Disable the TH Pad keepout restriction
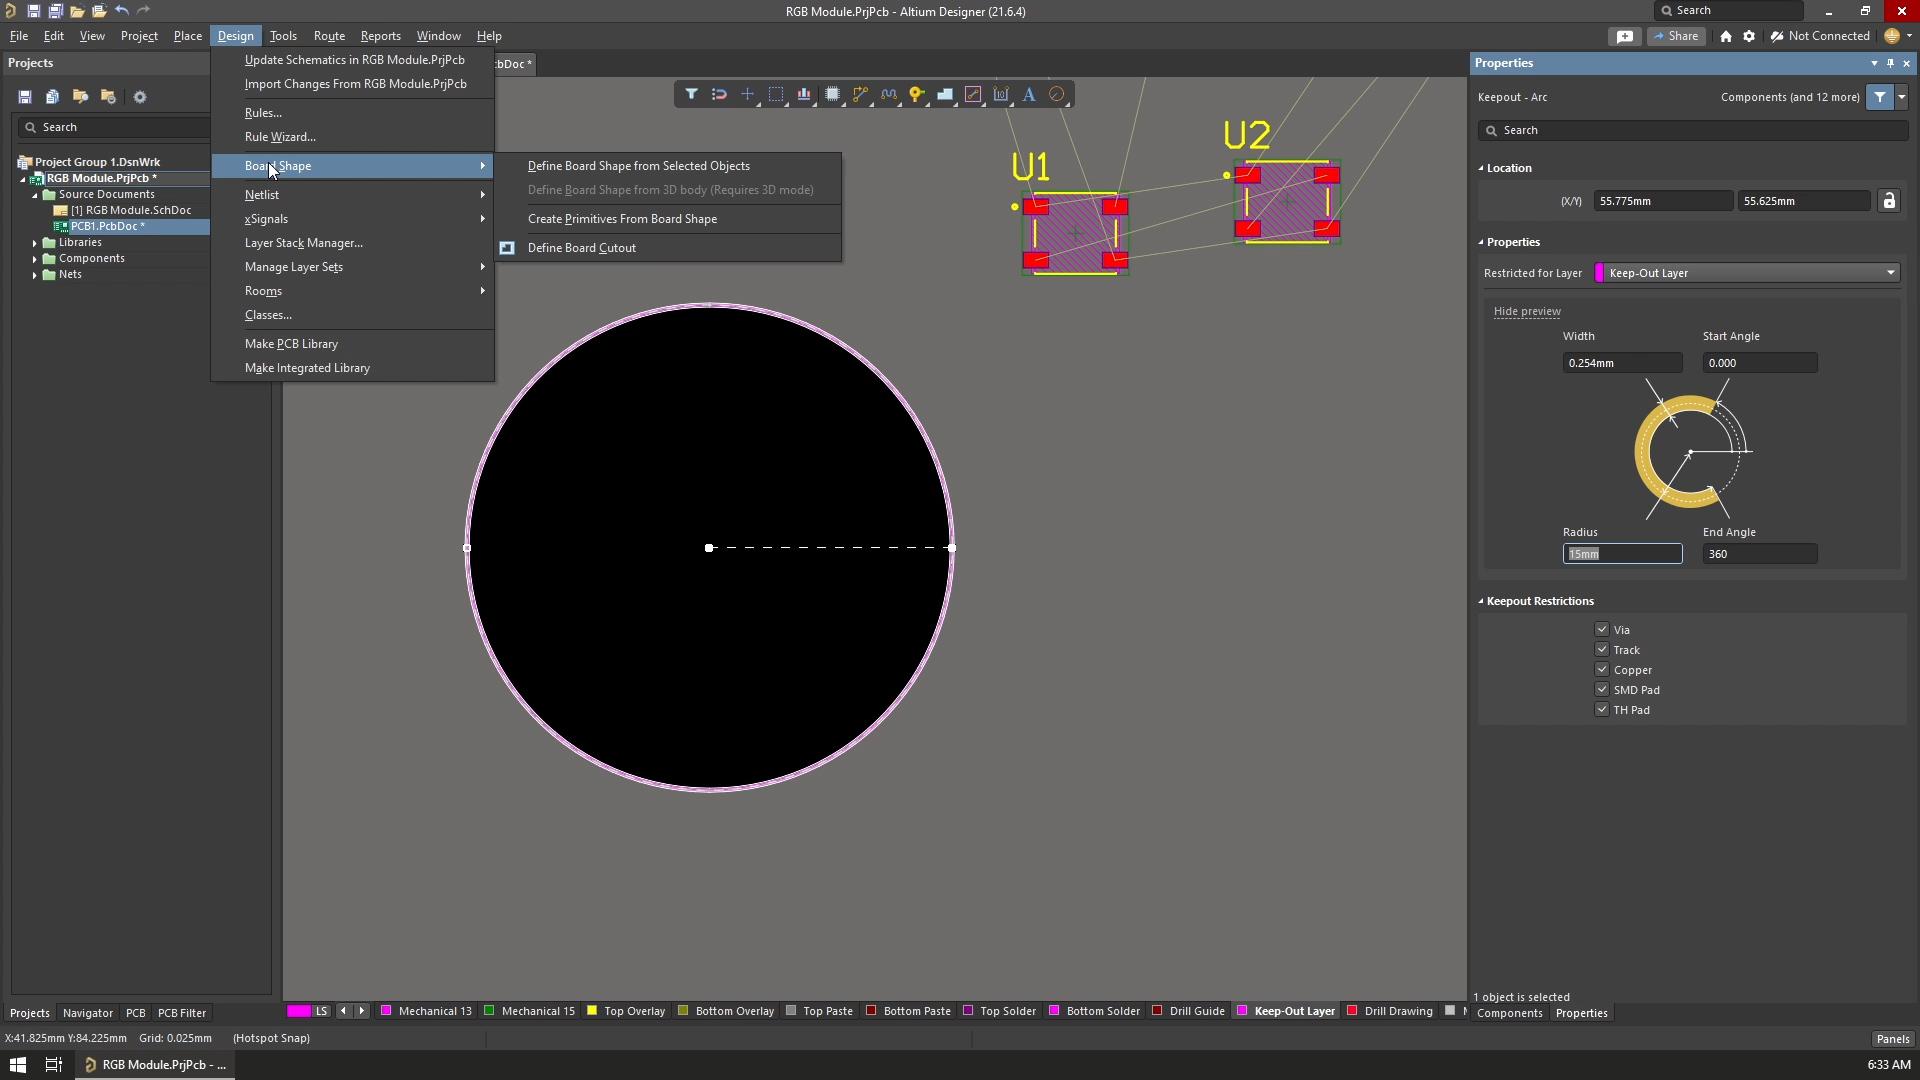This screenshot has height=1080, width=1920. 1602,710
